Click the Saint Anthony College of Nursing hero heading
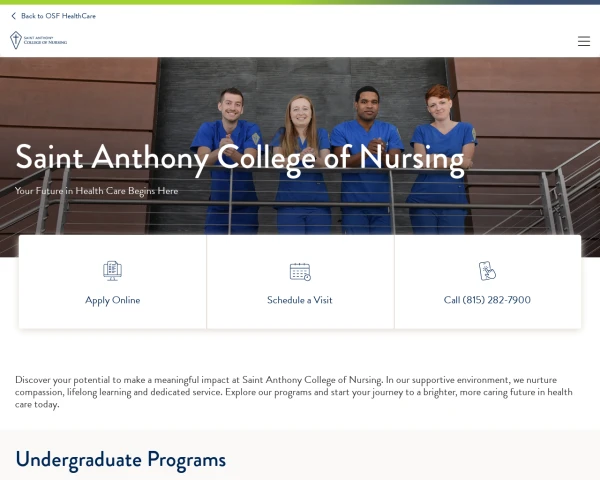The width and height of the screenshot is (600, 480). [x=240, y=158]
